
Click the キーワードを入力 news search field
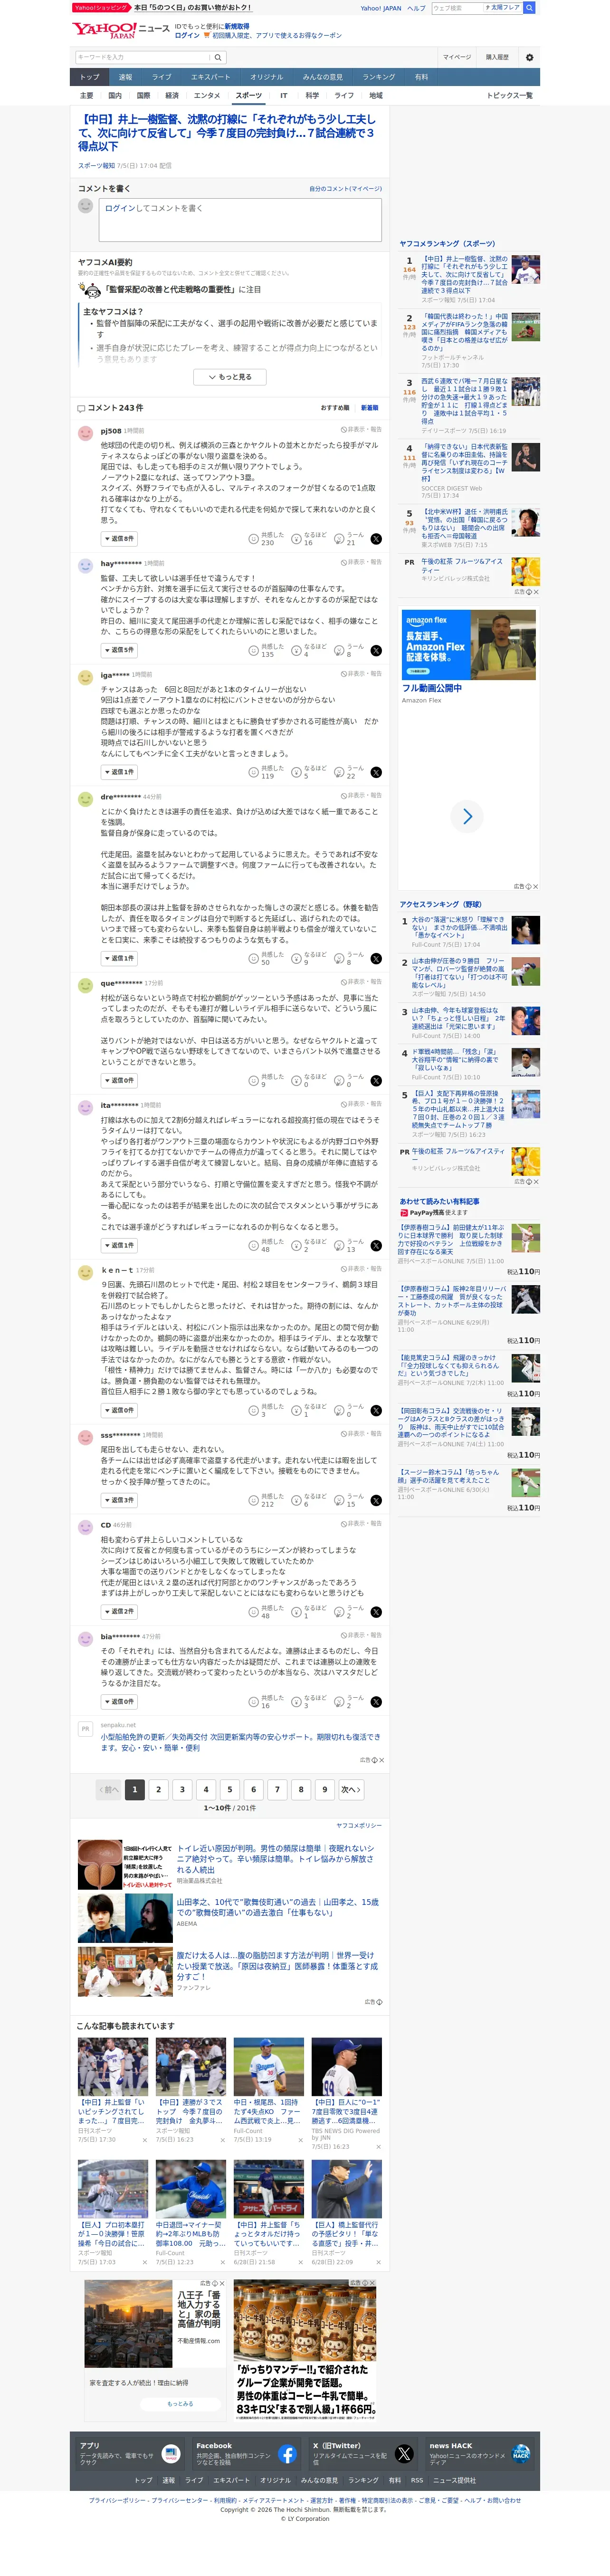click(142, 57)
